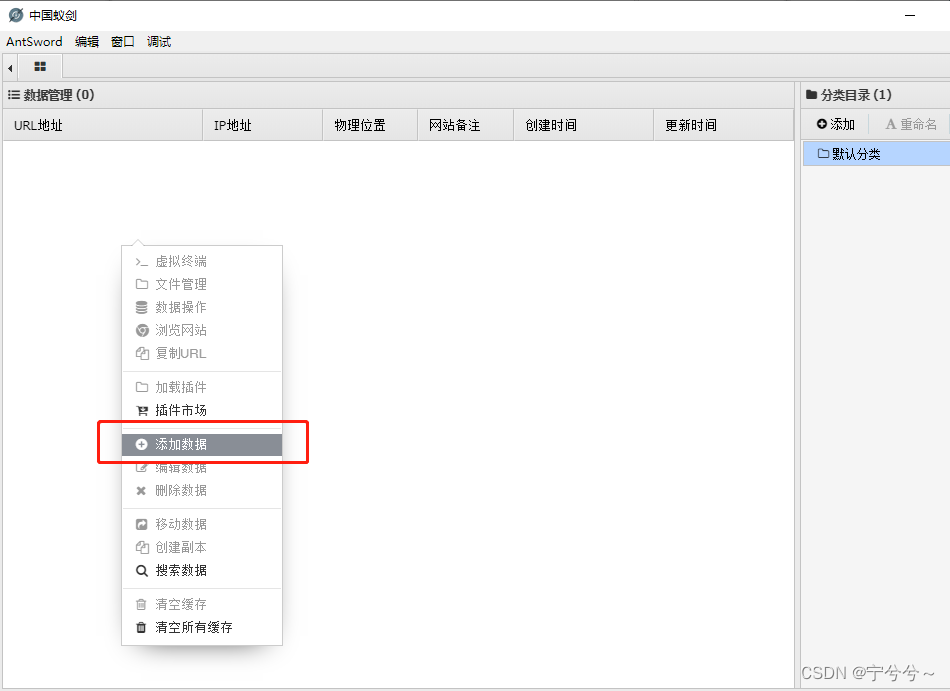
Task: Click the 复制URL copy icon
Action: [143, 353]
